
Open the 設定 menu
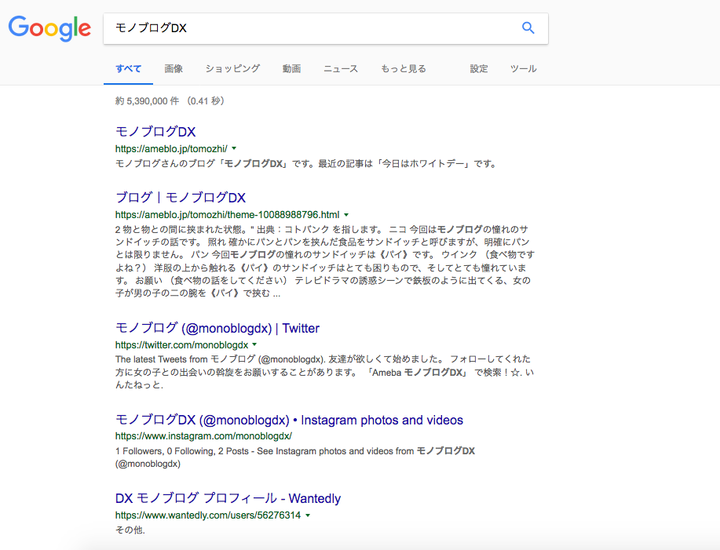click(478, 69)
